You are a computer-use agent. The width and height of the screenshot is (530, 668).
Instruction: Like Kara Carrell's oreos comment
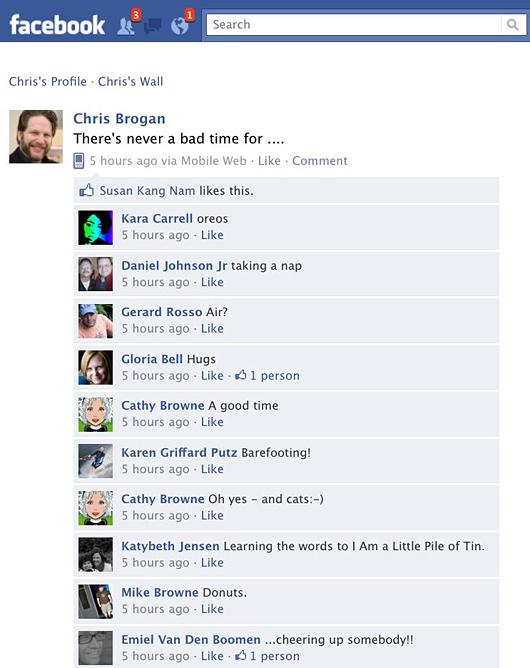point(212,235)
